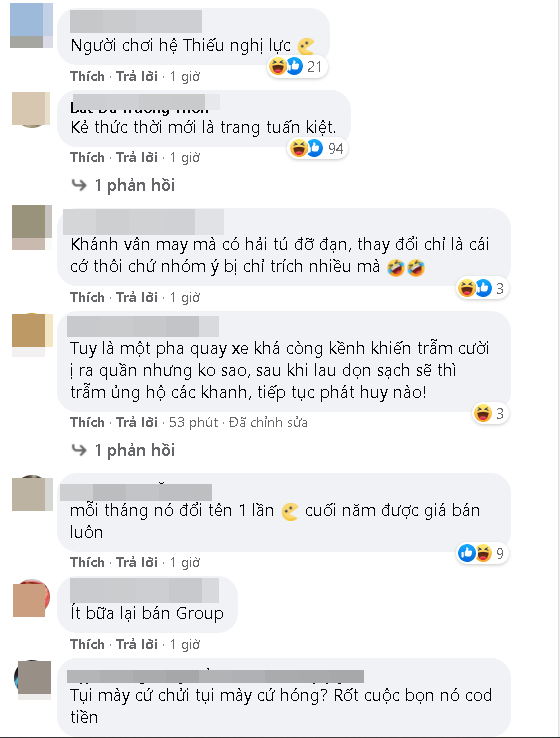The height and width of the screenshot is (738, 560).
Task: Open the avatar of the 'Thiếu nghị lực' commenter
Action: 31,25
